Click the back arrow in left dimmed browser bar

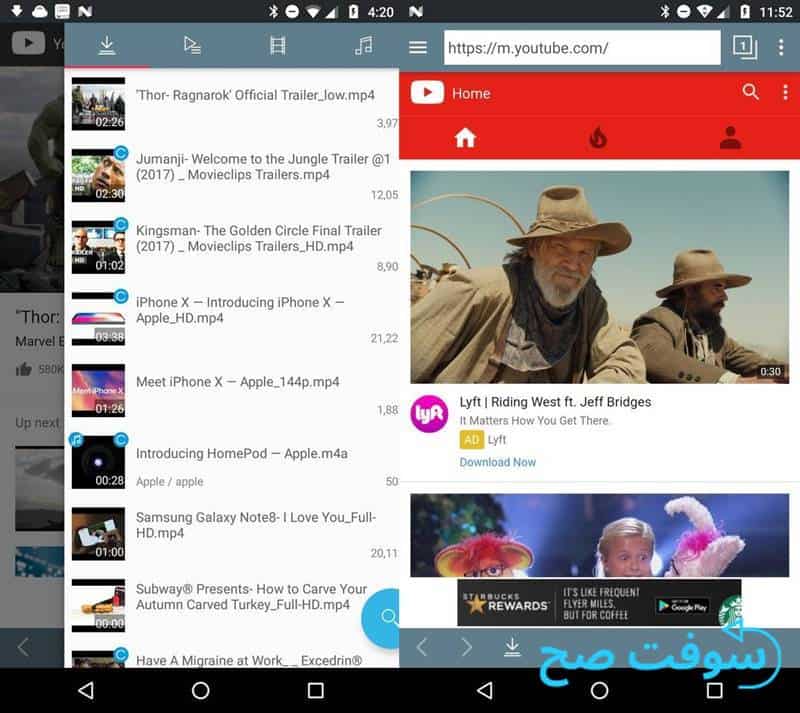click(x=23, y=648)
